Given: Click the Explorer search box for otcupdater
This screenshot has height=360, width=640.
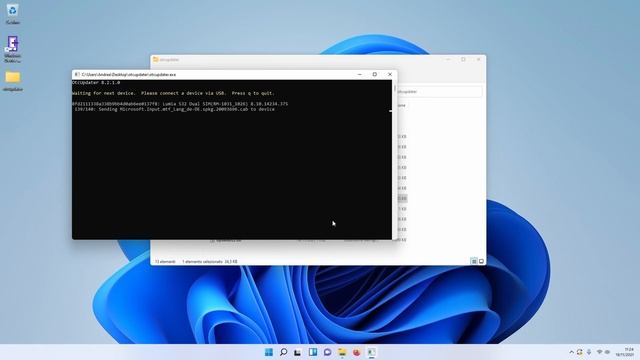Looking at the screenshot, I should tap(440, 92).
